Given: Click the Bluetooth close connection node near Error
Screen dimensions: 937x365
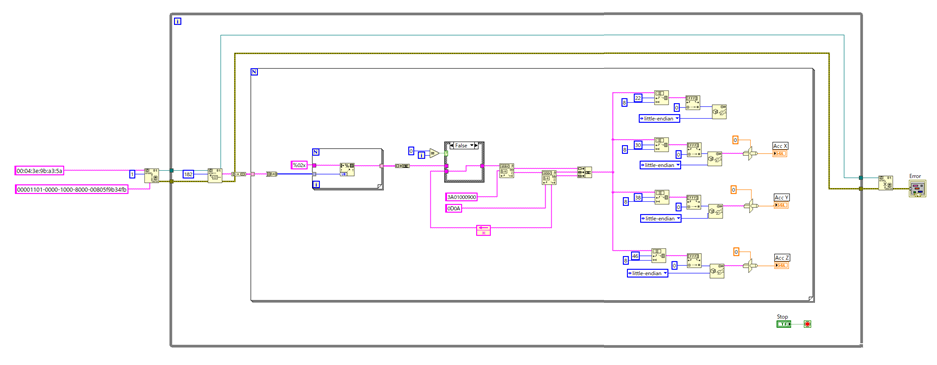Looking at the screenshot, I should 886,182.
